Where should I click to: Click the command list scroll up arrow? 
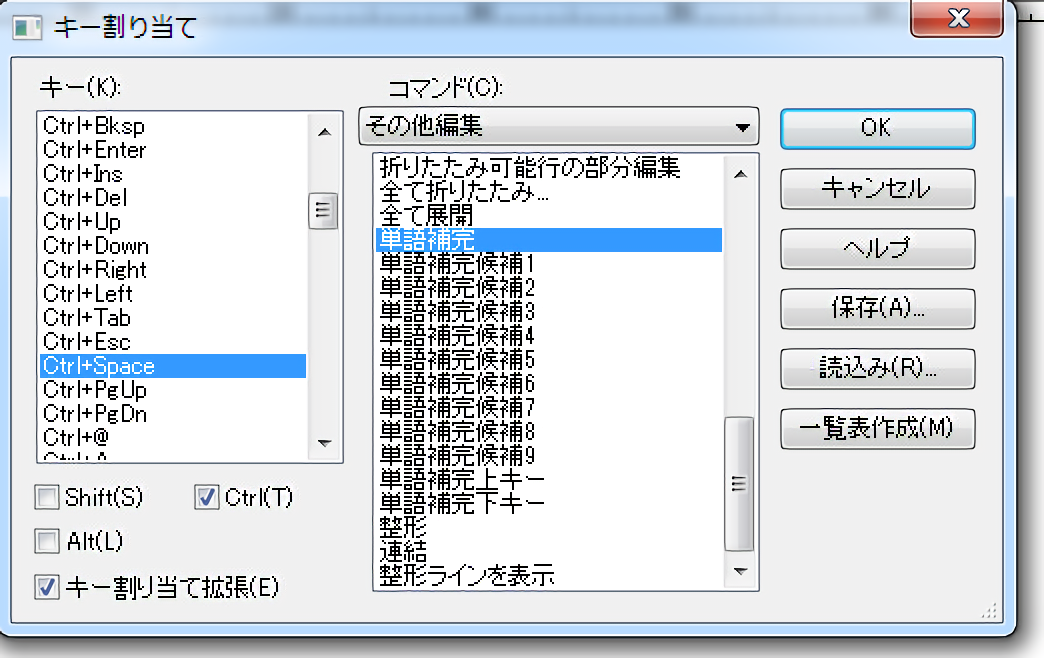(740, 174)
